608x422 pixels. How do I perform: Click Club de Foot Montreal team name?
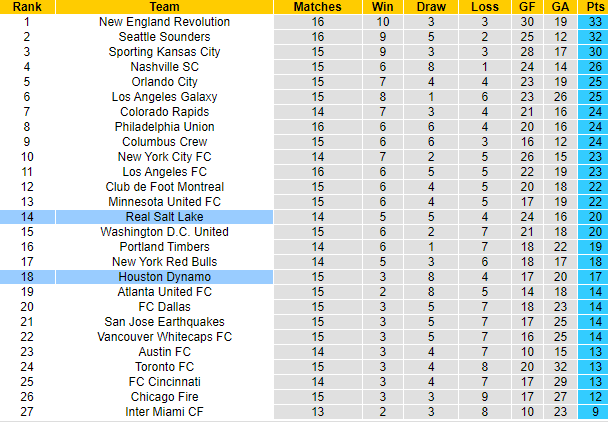(164, 186)
